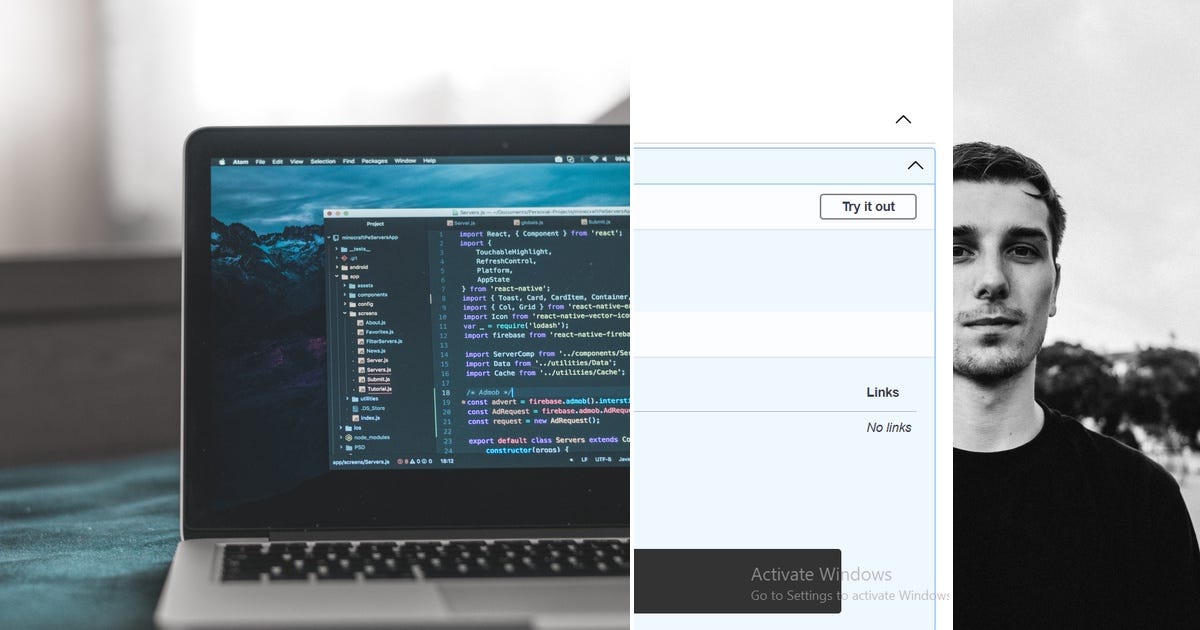1200x630 pixels.
Task: Click line number 18 in gutter
Action: point(447,393)
